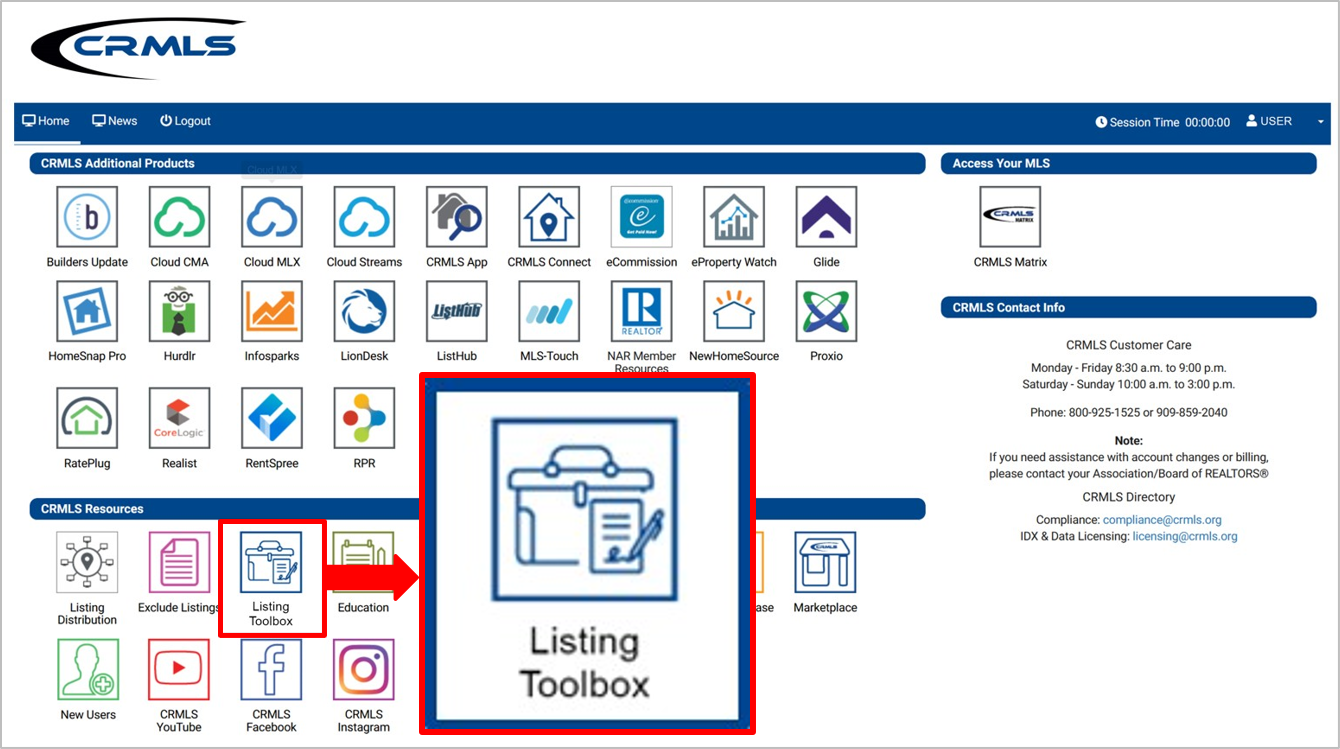Launch eCommission
The height and width of the screenshot is (749, 1340).
[641, 217]
